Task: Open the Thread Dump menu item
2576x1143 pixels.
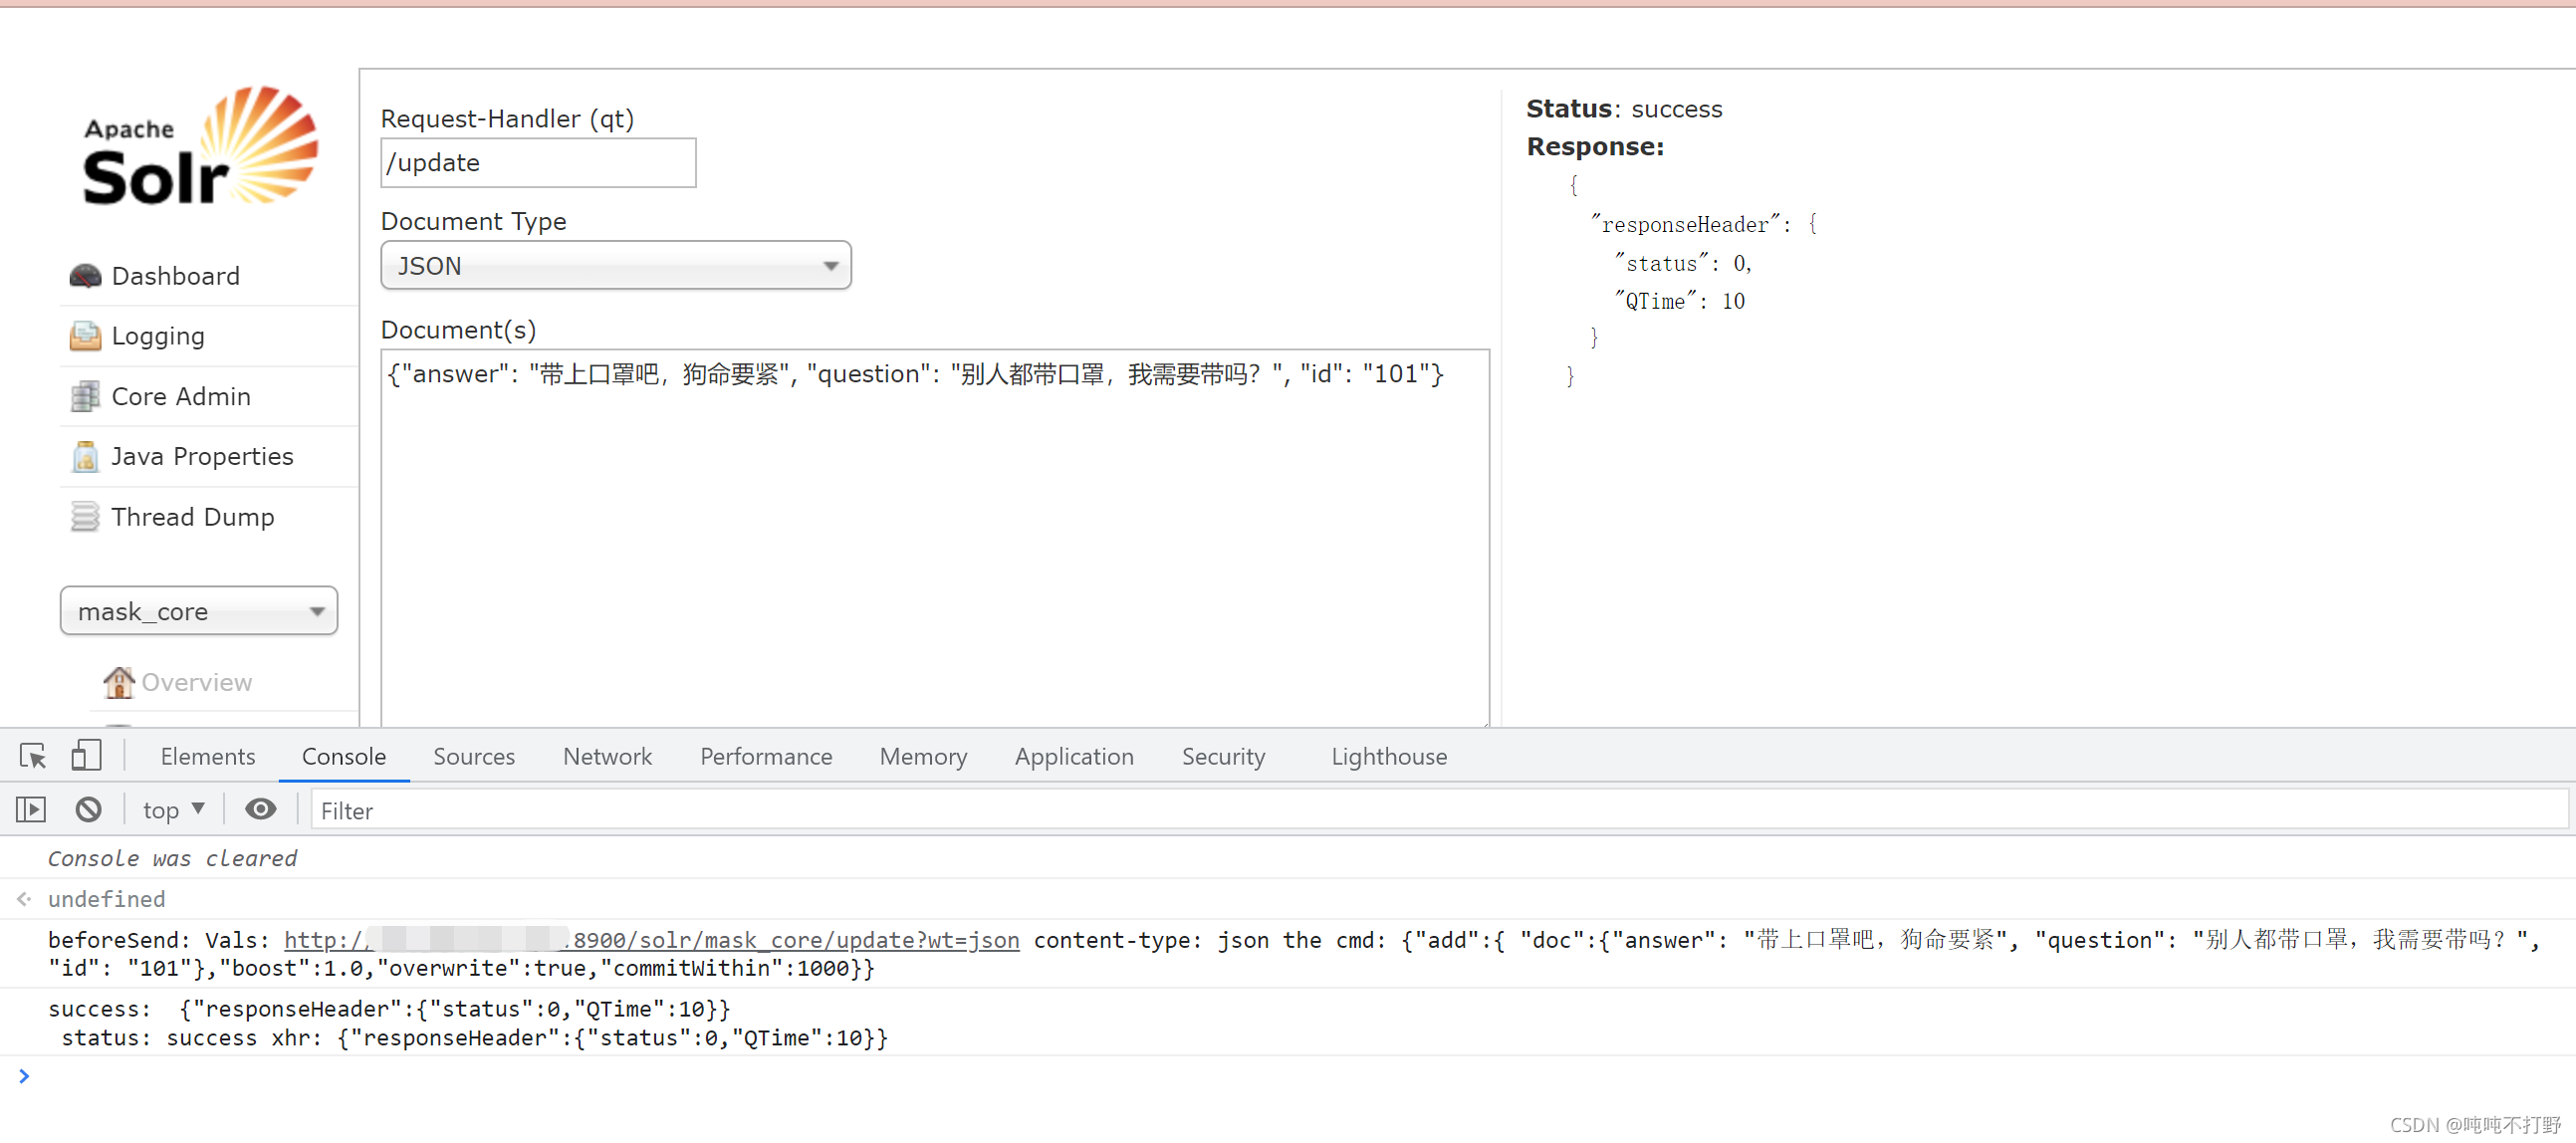Action: (x=193, y=517)
